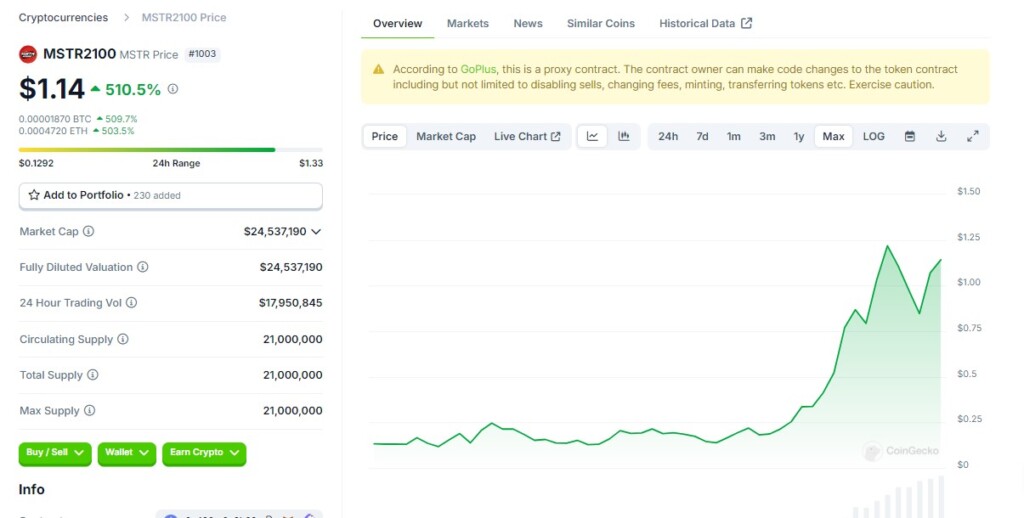Viewport: 1024px width, 518px height.
Task: Click the $1.50 chart axis label
Action: pyautogui.click(x=968, y=191)
